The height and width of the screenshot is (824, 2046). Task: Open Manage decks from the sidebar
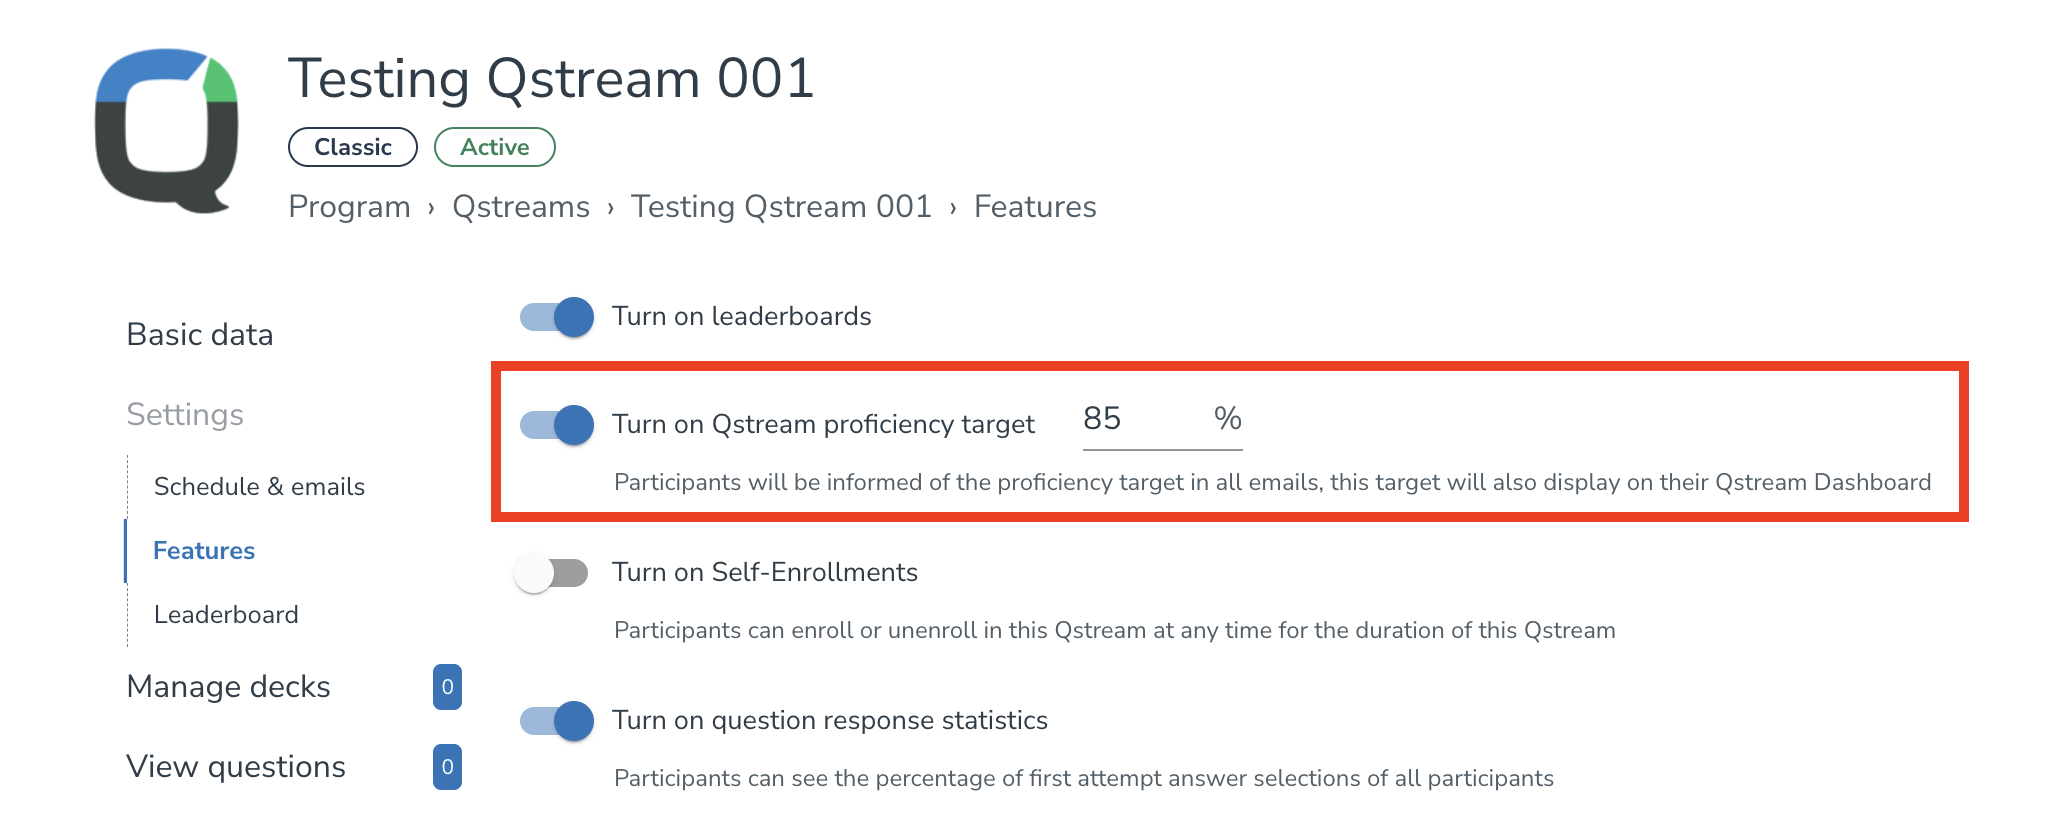point(227,686)
